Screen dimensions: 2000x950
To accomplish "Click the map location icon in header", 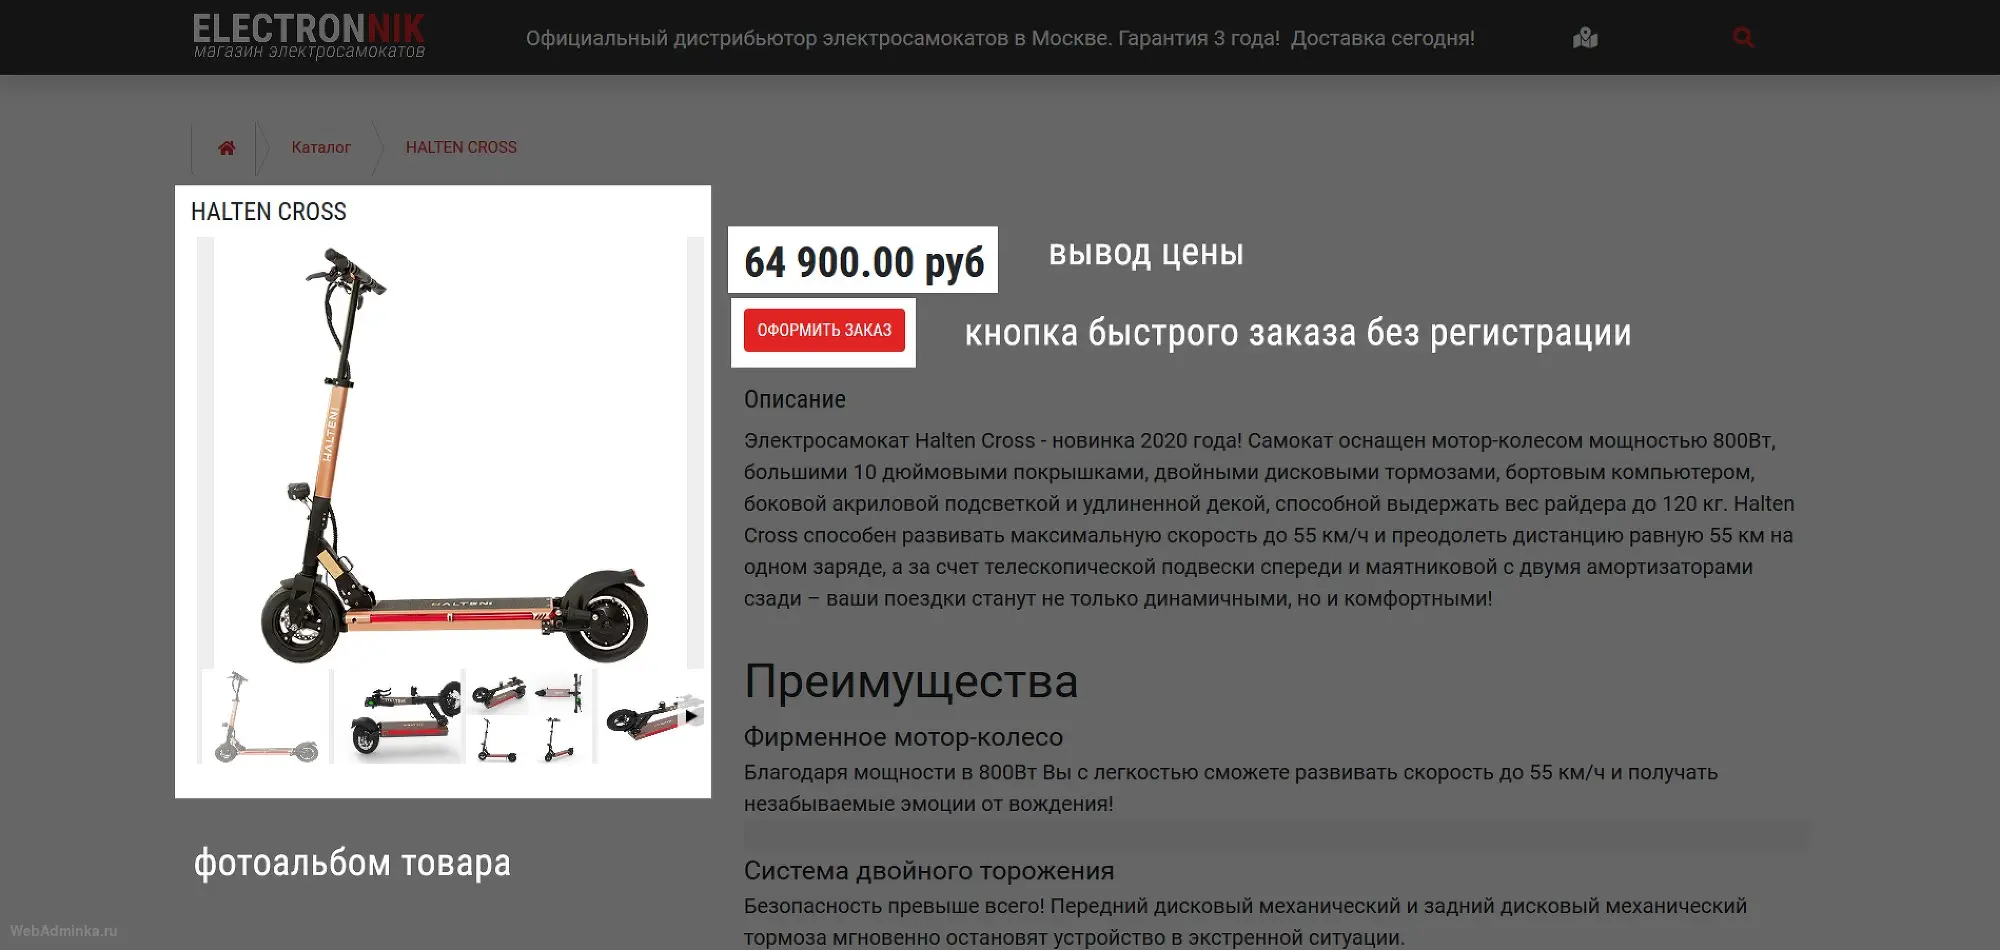I will click(1585, 38).
